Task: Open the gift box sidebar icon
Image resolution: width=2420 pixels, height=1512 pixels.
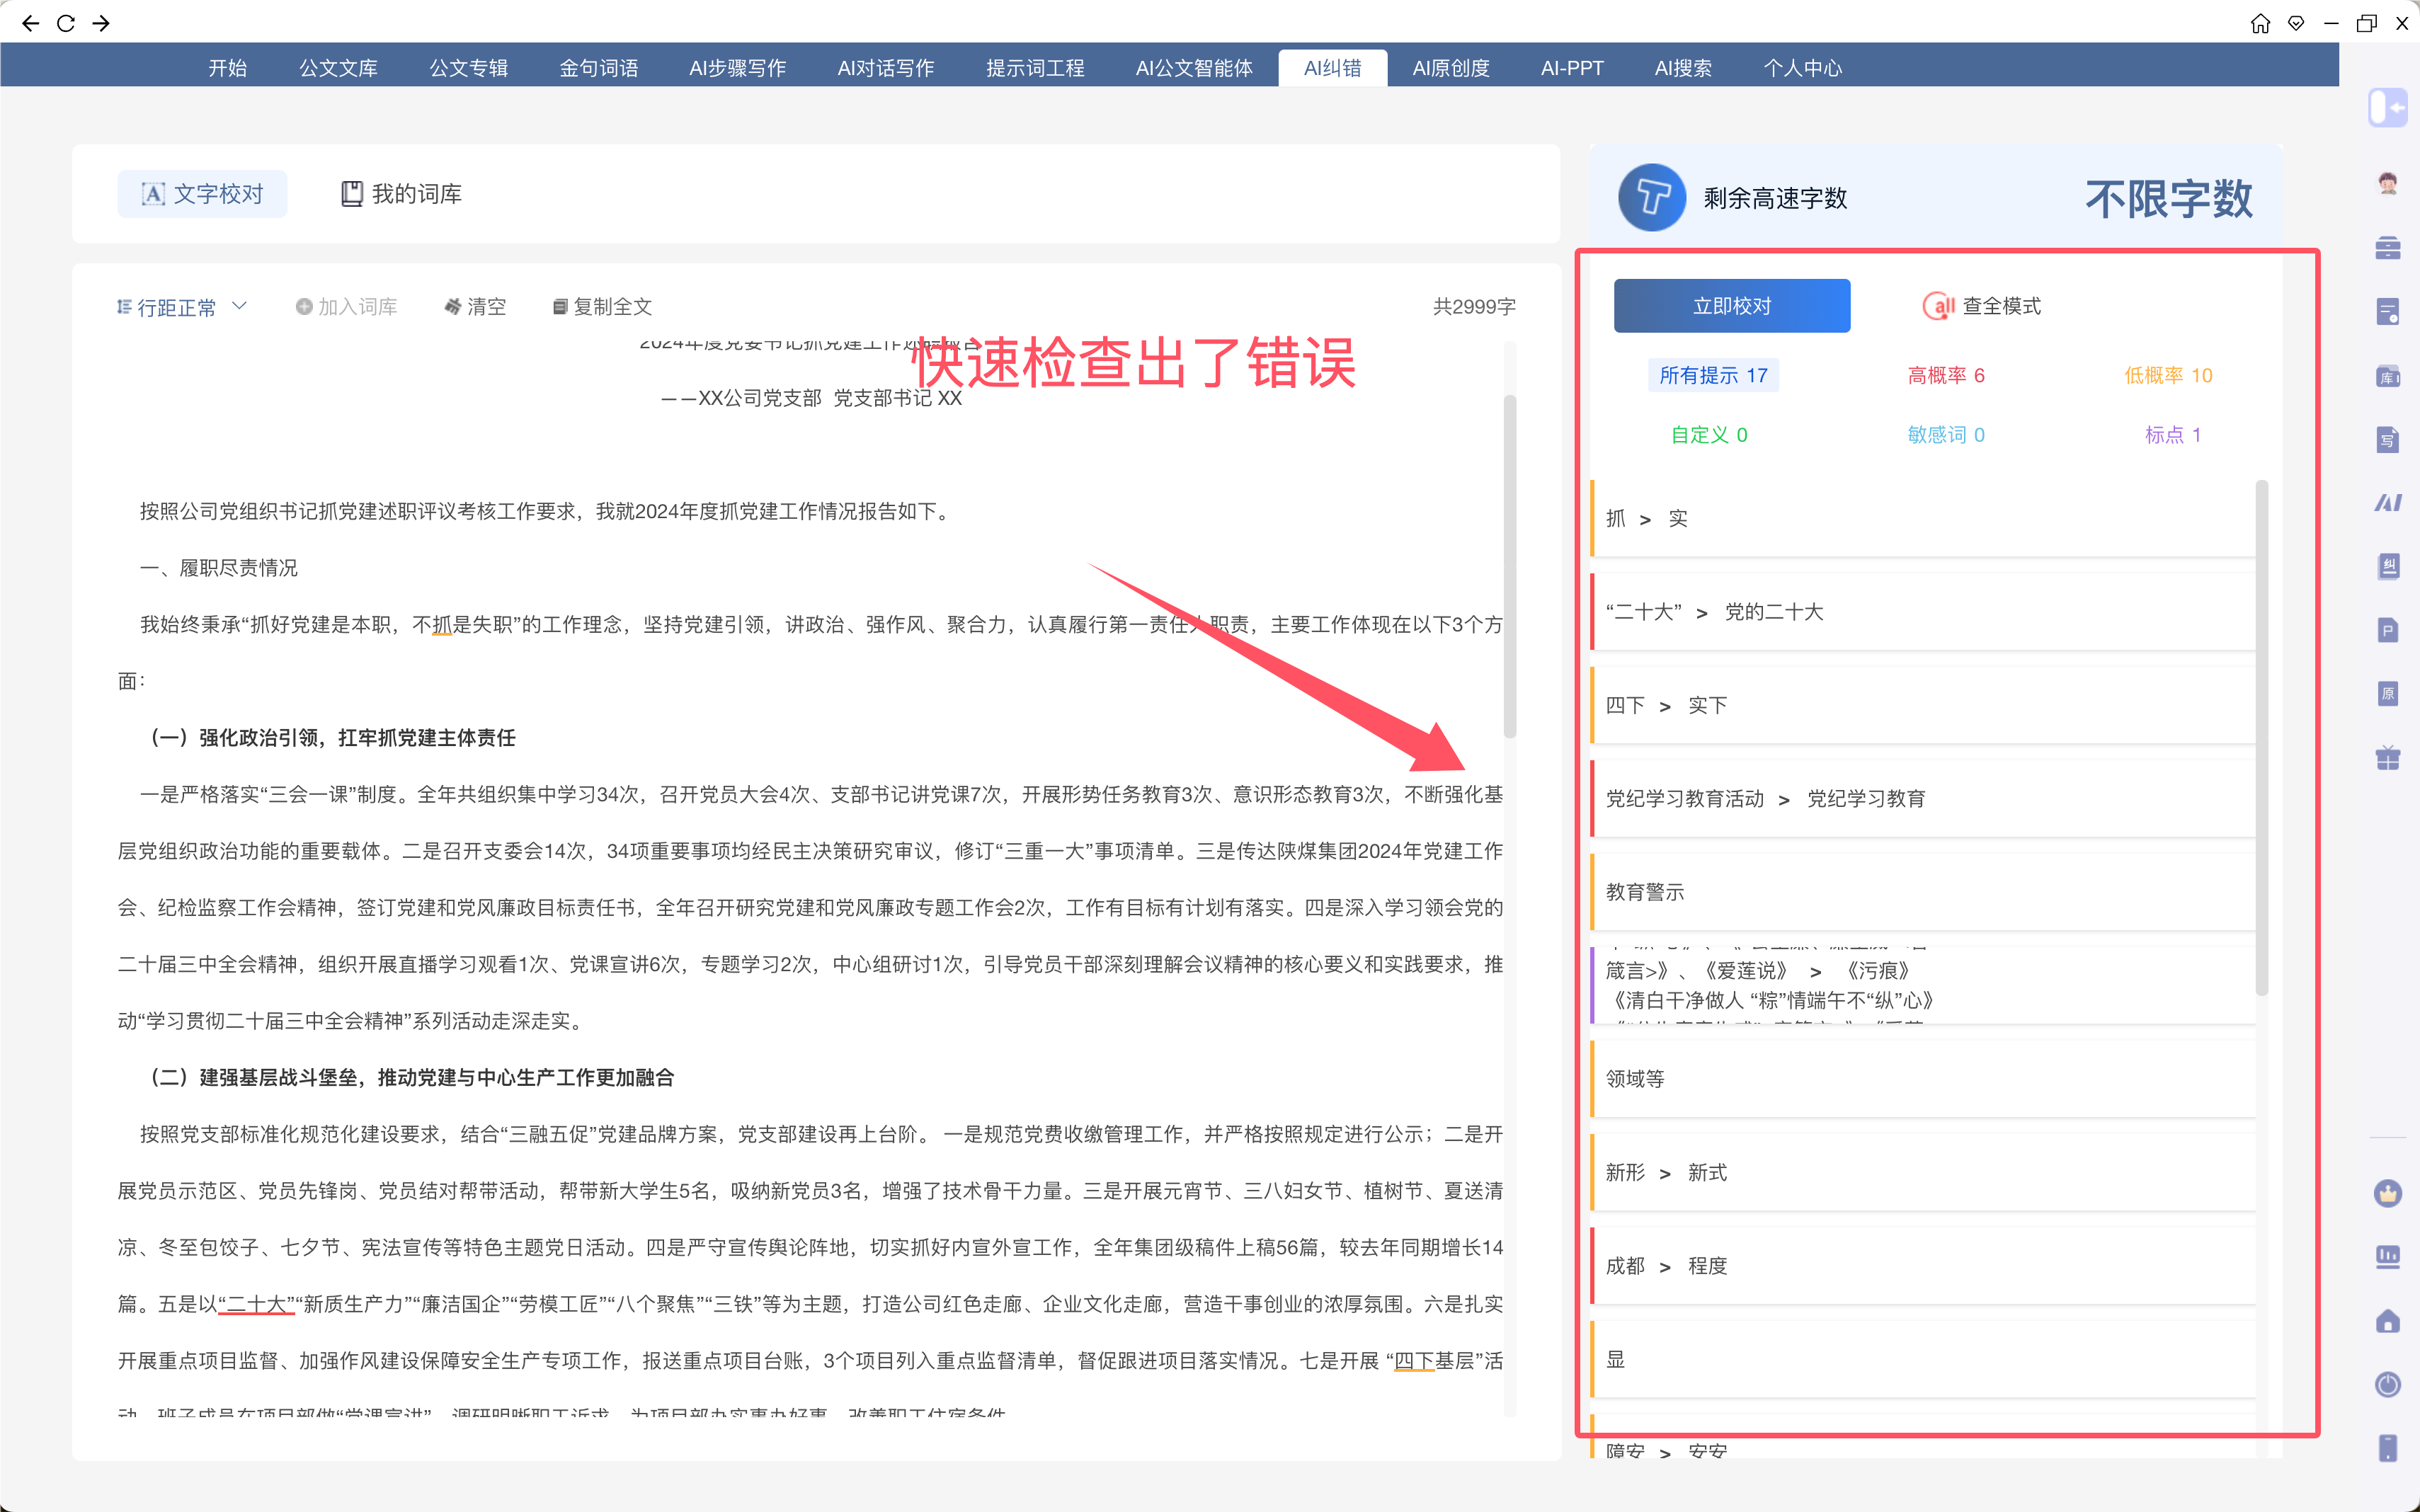Action: point(2388,758)
